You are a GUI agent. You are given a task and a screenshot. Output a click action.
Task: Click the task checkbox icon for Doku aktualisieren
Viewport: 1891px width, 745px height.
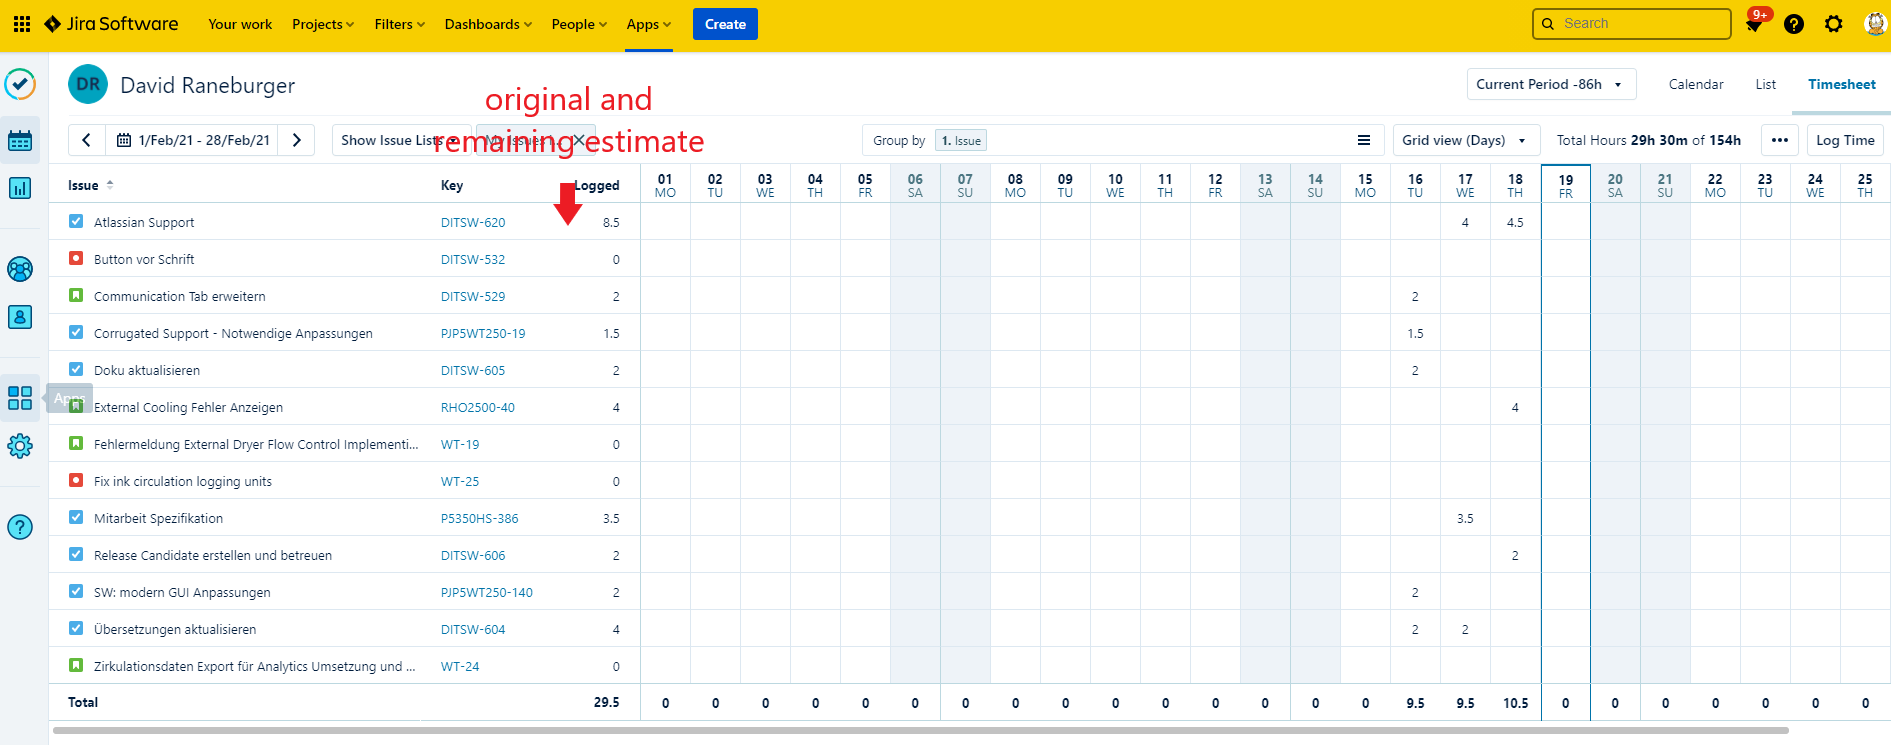click(76, 370)
